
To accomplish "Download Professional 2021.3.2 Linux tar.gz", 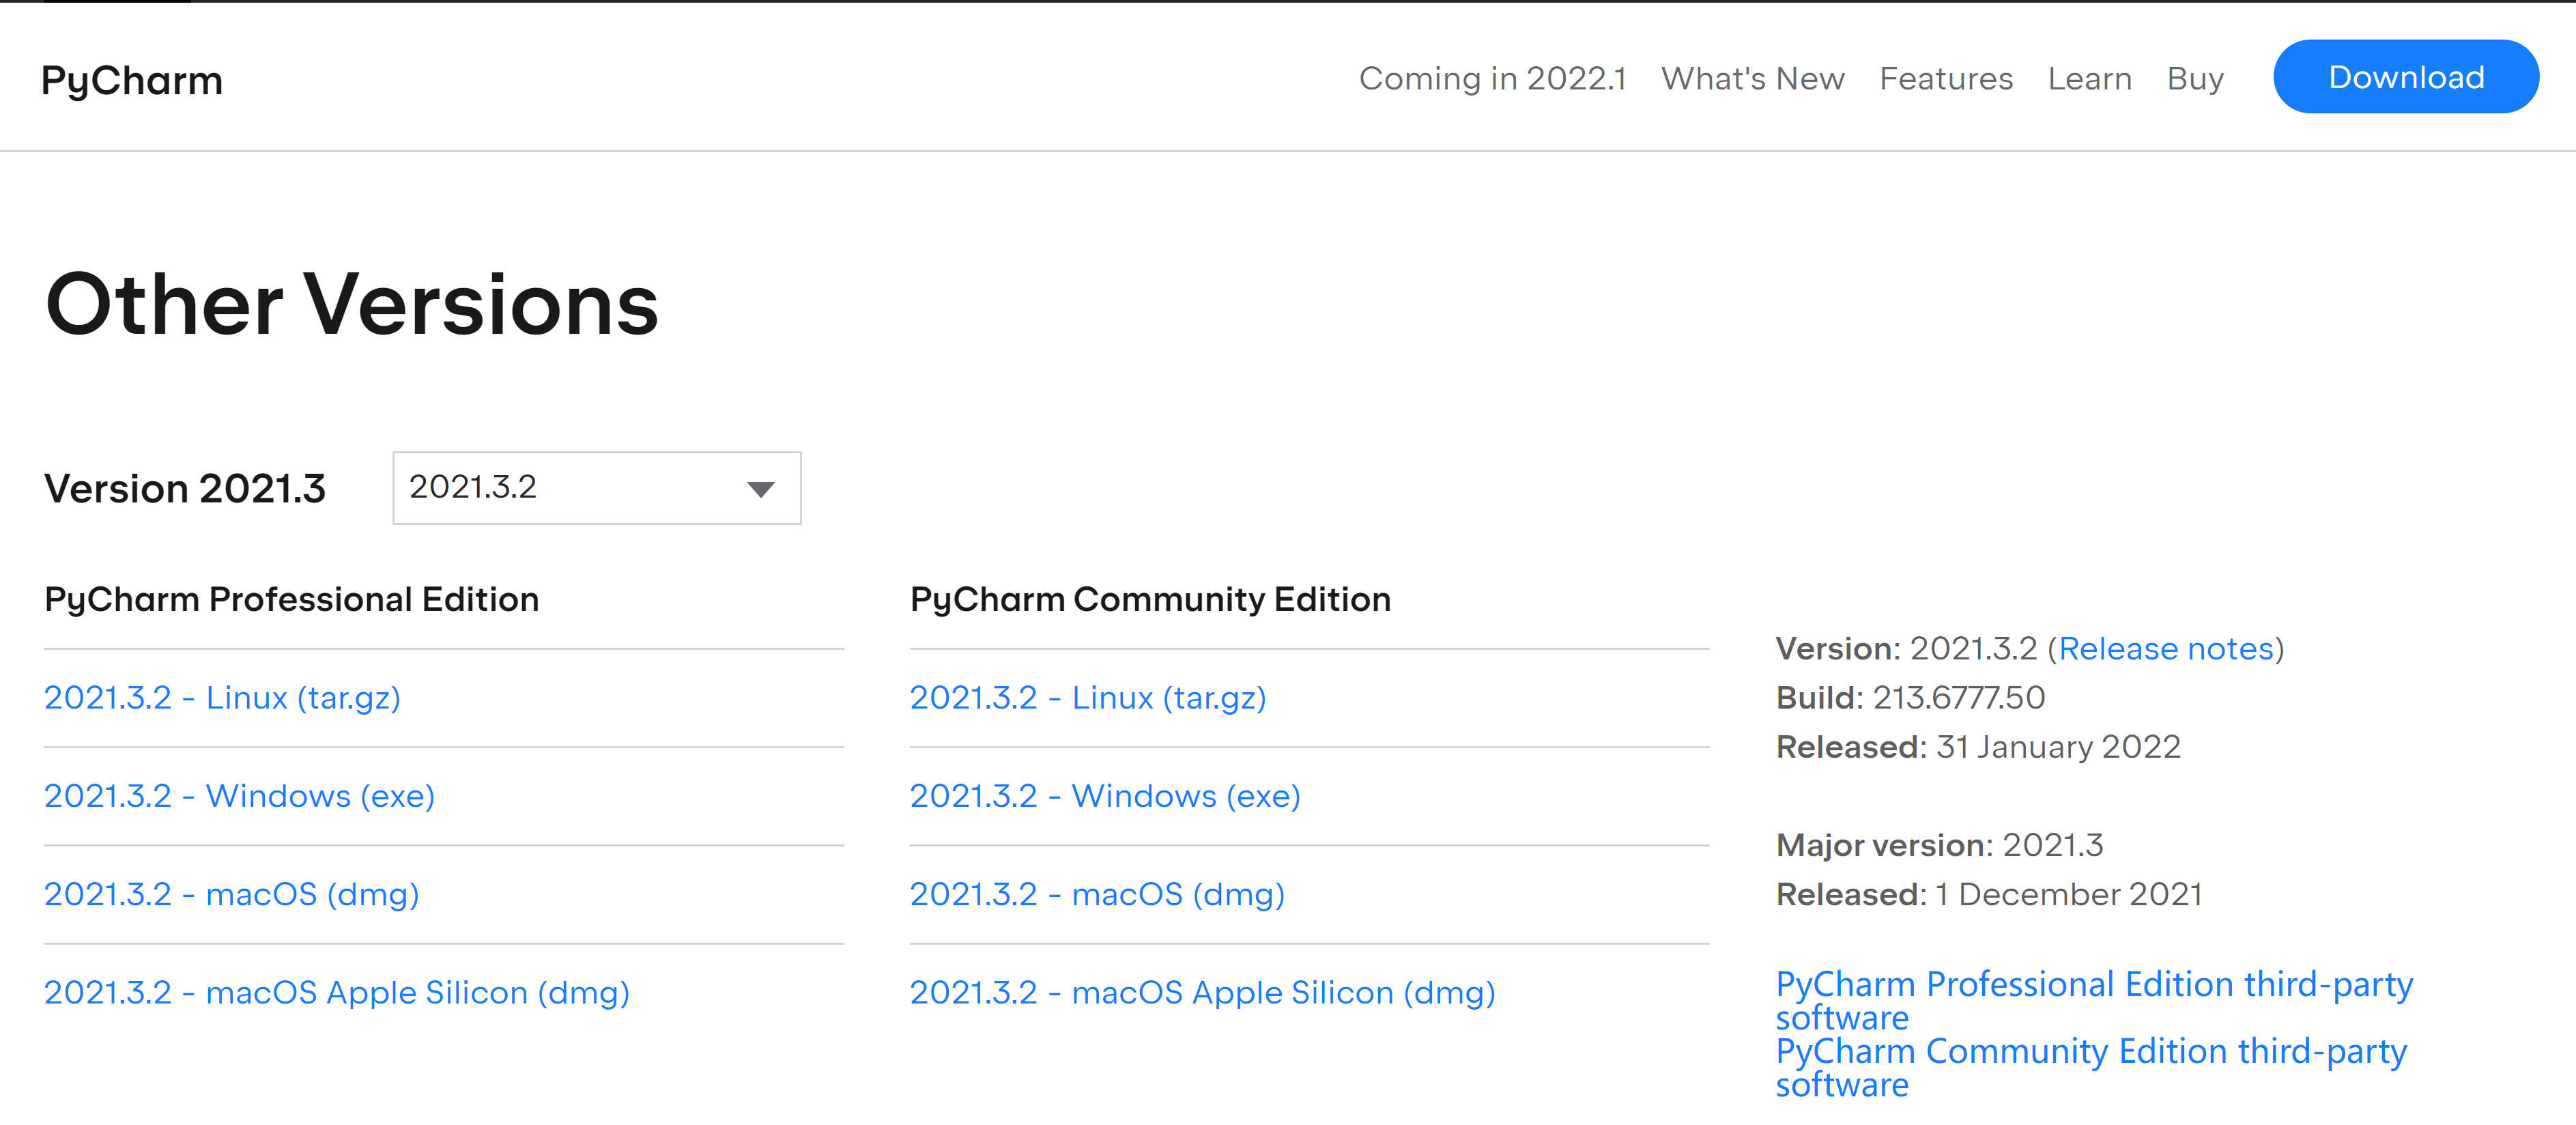I will pyautogui.click(x=222, y=698).
